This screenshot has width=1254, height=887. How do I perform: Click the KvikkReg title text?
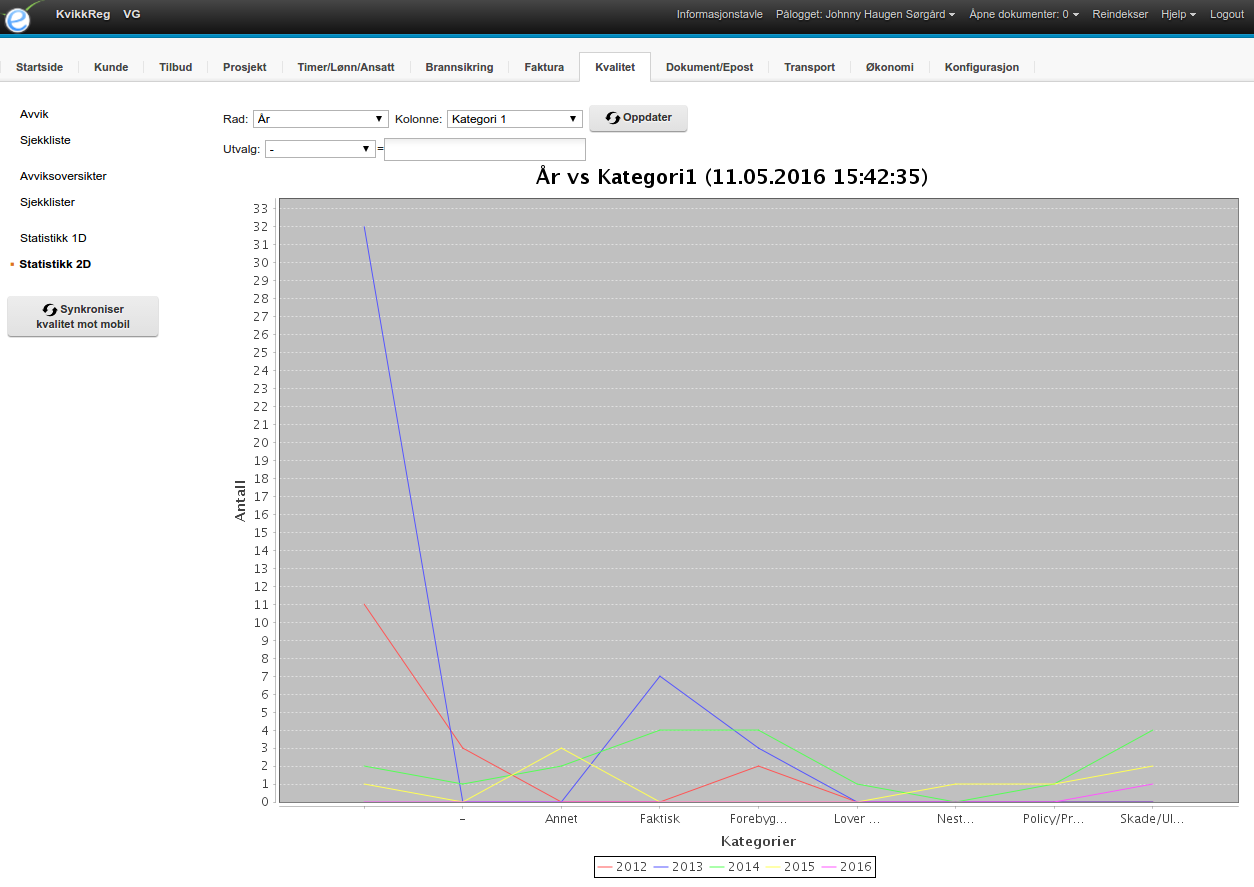coord(83,14)
